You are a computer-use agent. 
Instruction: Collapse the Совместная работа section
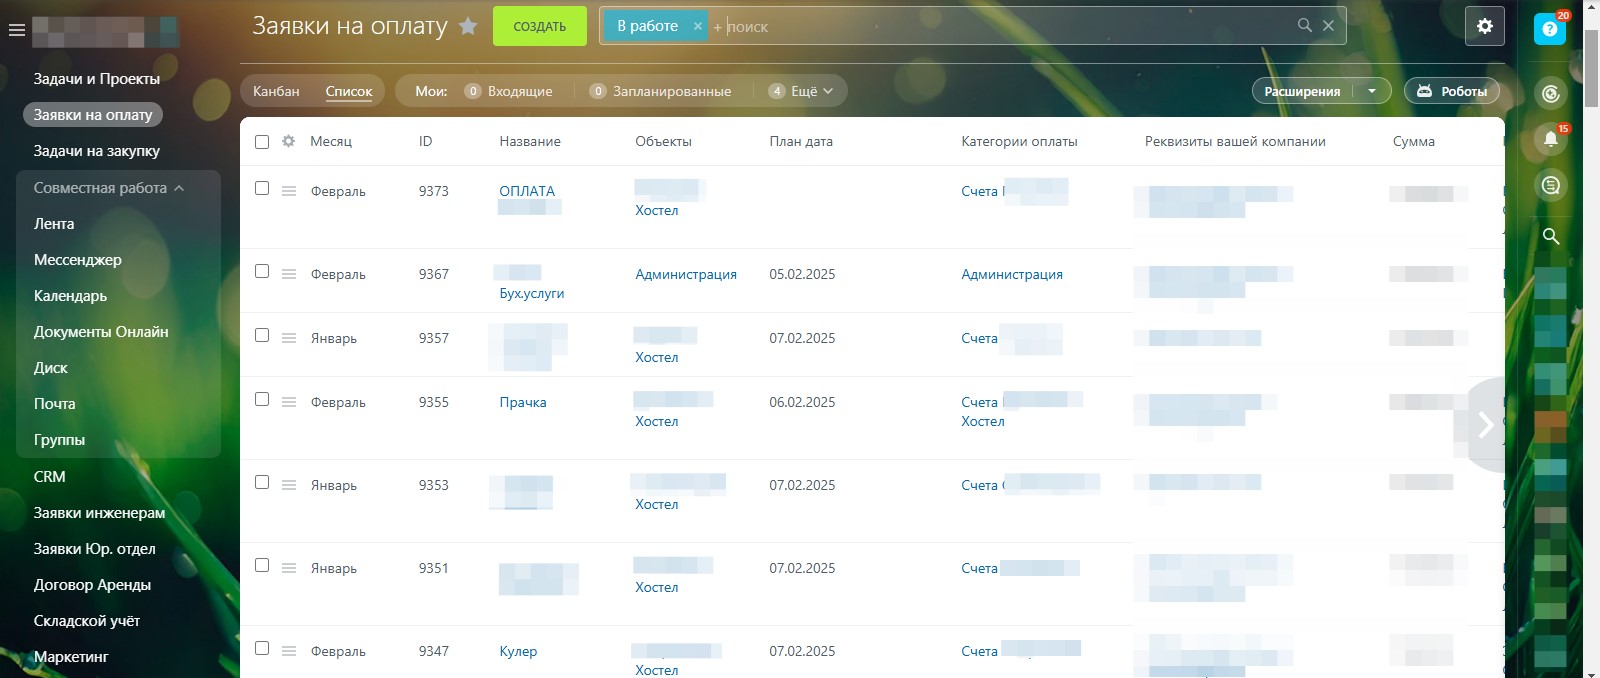pyautogui.click(x=179, y=188)
